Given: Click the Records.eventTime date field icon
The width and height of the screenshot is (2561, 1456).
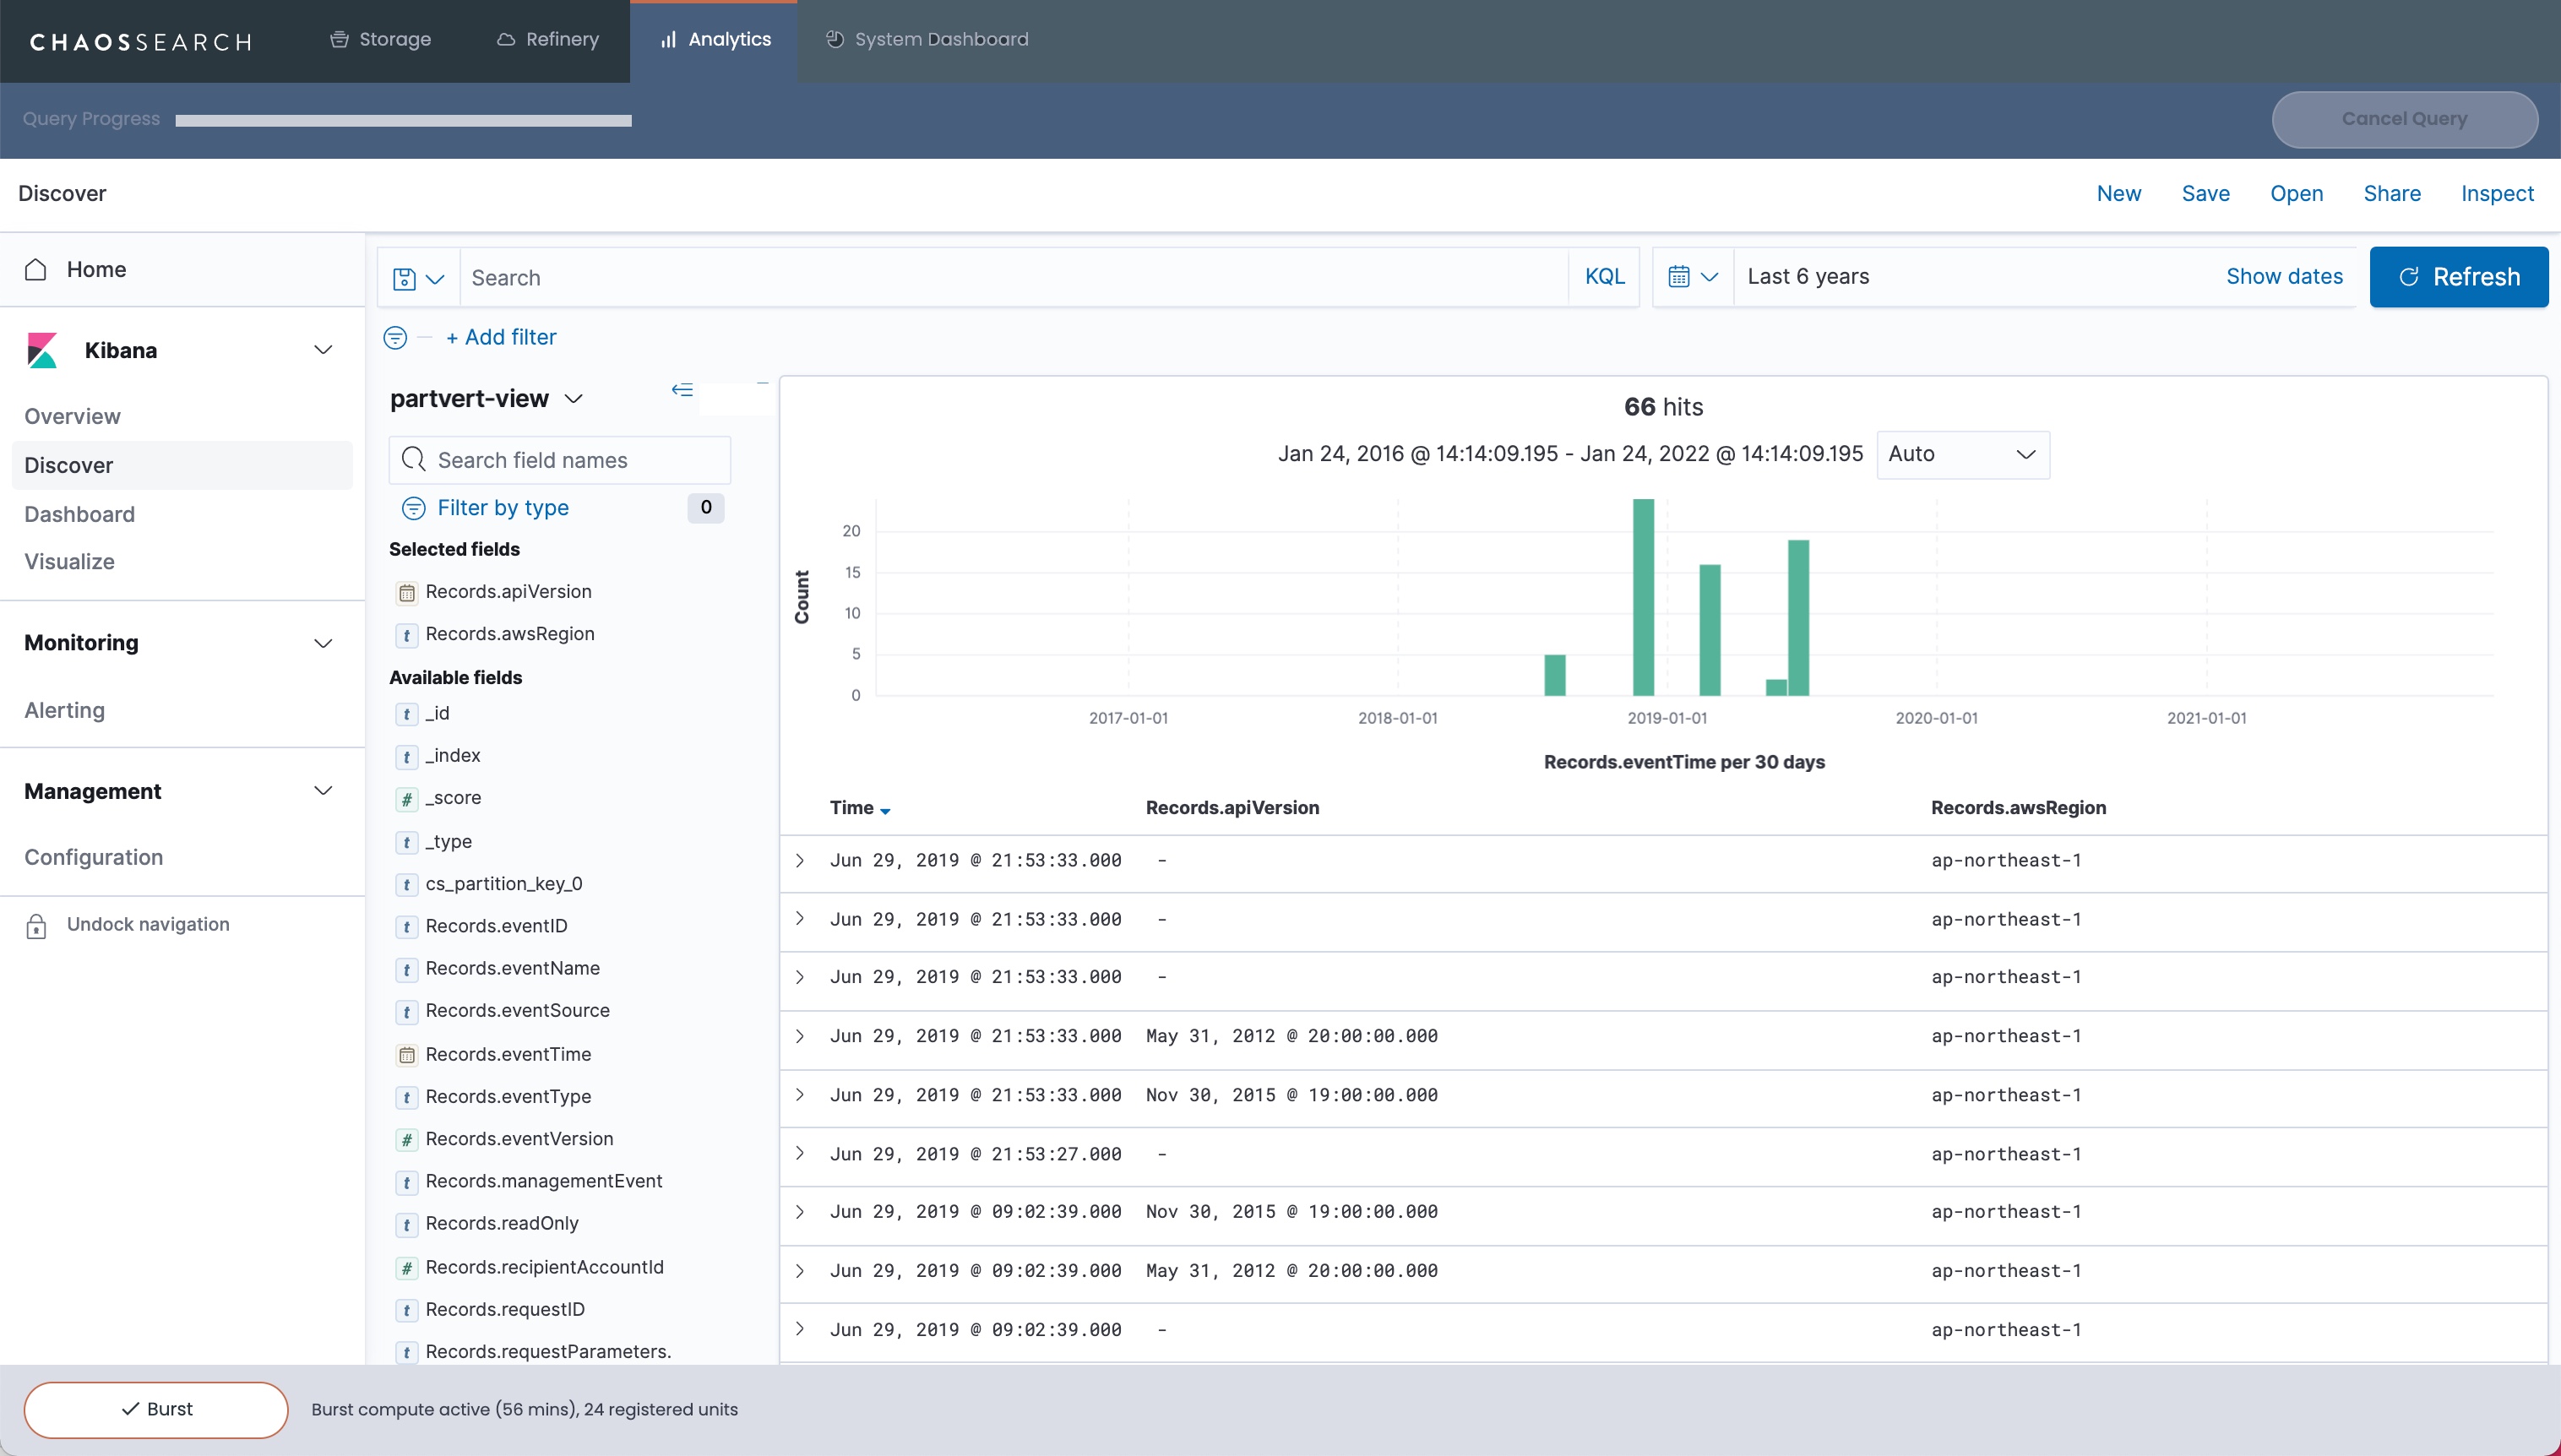Looking at the screenshot, I should pos(407,1055).
